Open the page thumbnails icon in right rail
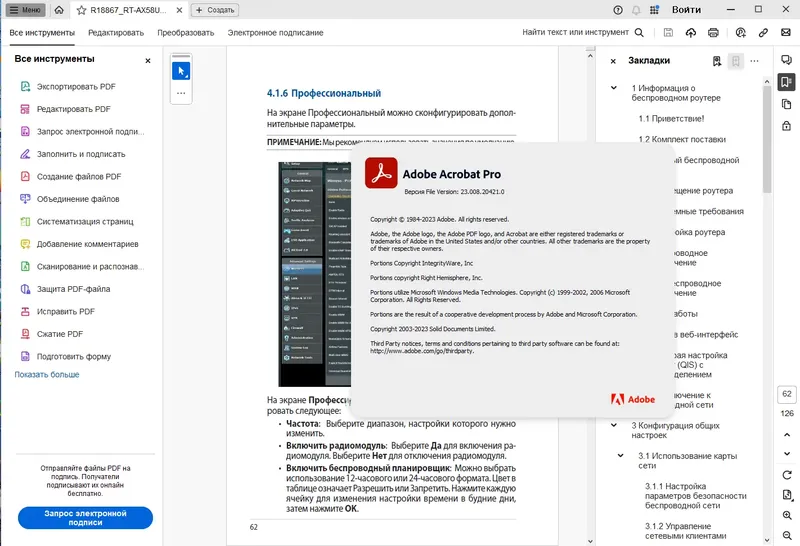 point(786,104)
